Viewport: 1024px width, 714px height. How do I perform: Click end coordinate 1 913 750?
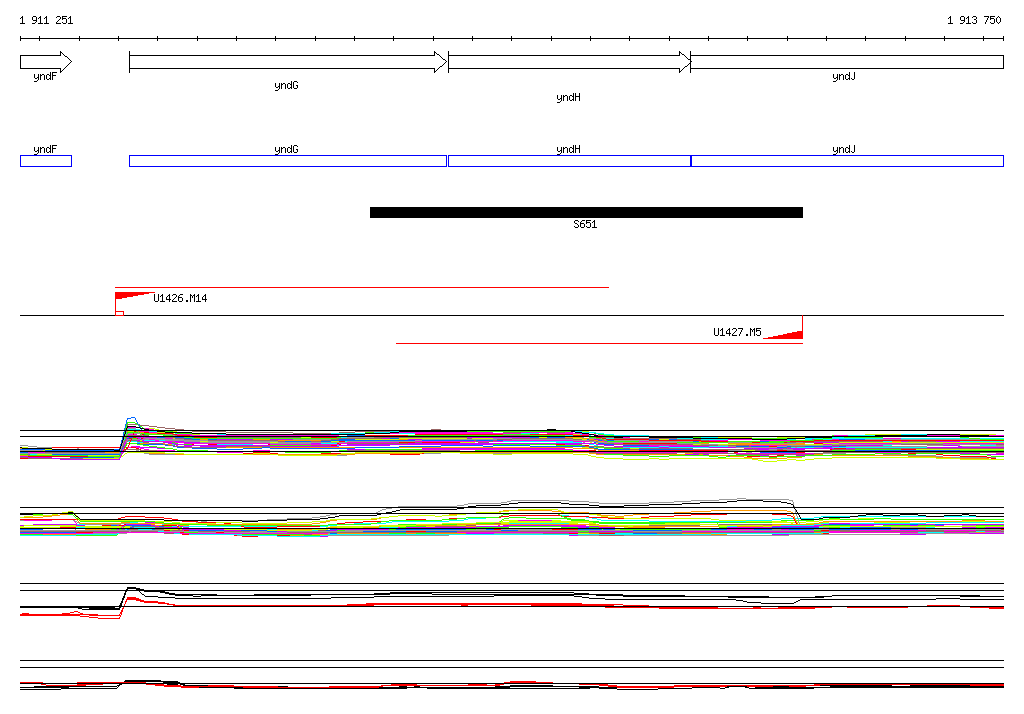pos(974,20)
